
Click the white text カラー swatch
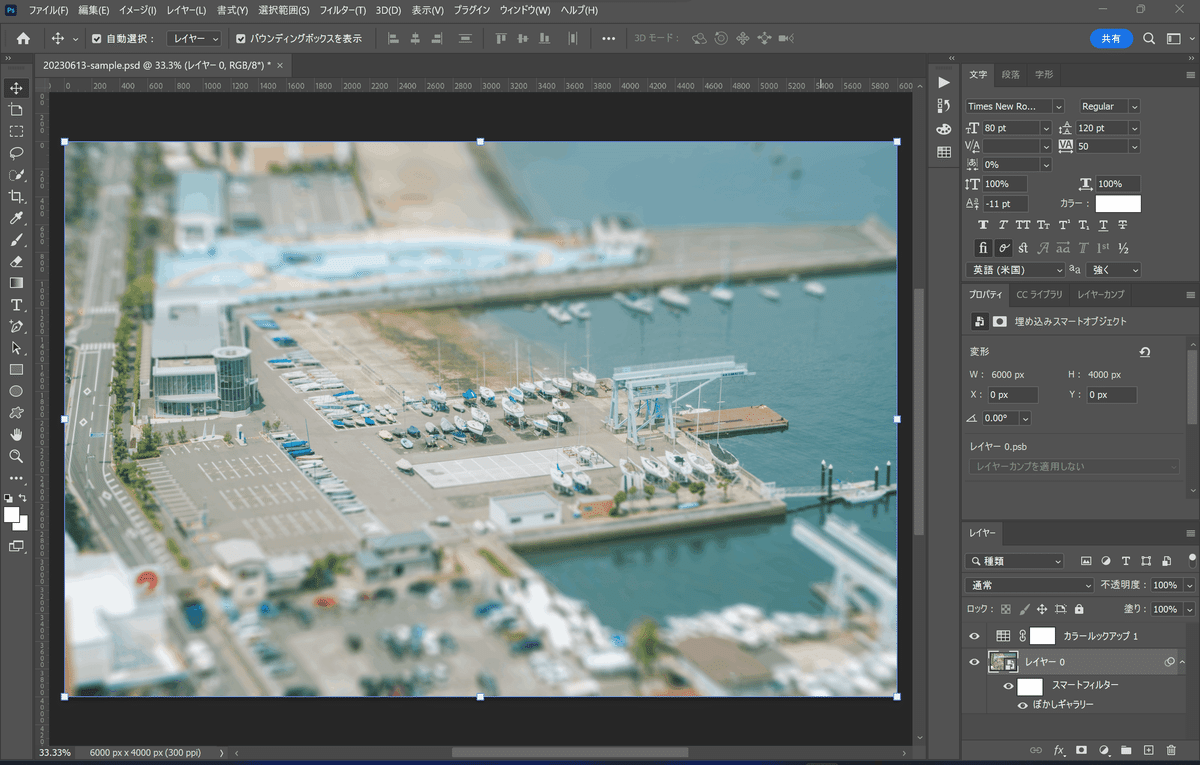point(1118,204)
